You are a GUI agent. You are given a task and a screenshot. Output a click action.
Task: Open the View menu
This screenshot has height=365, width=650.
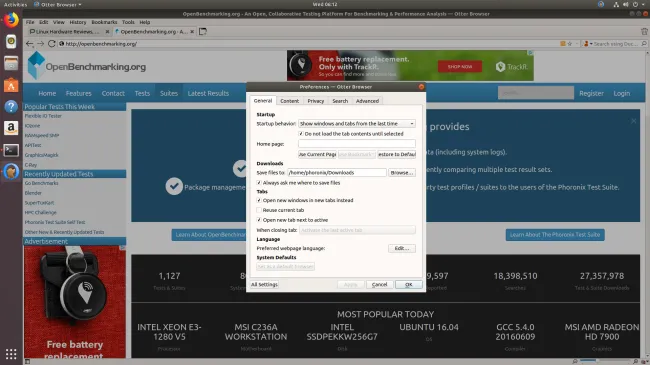58,22
